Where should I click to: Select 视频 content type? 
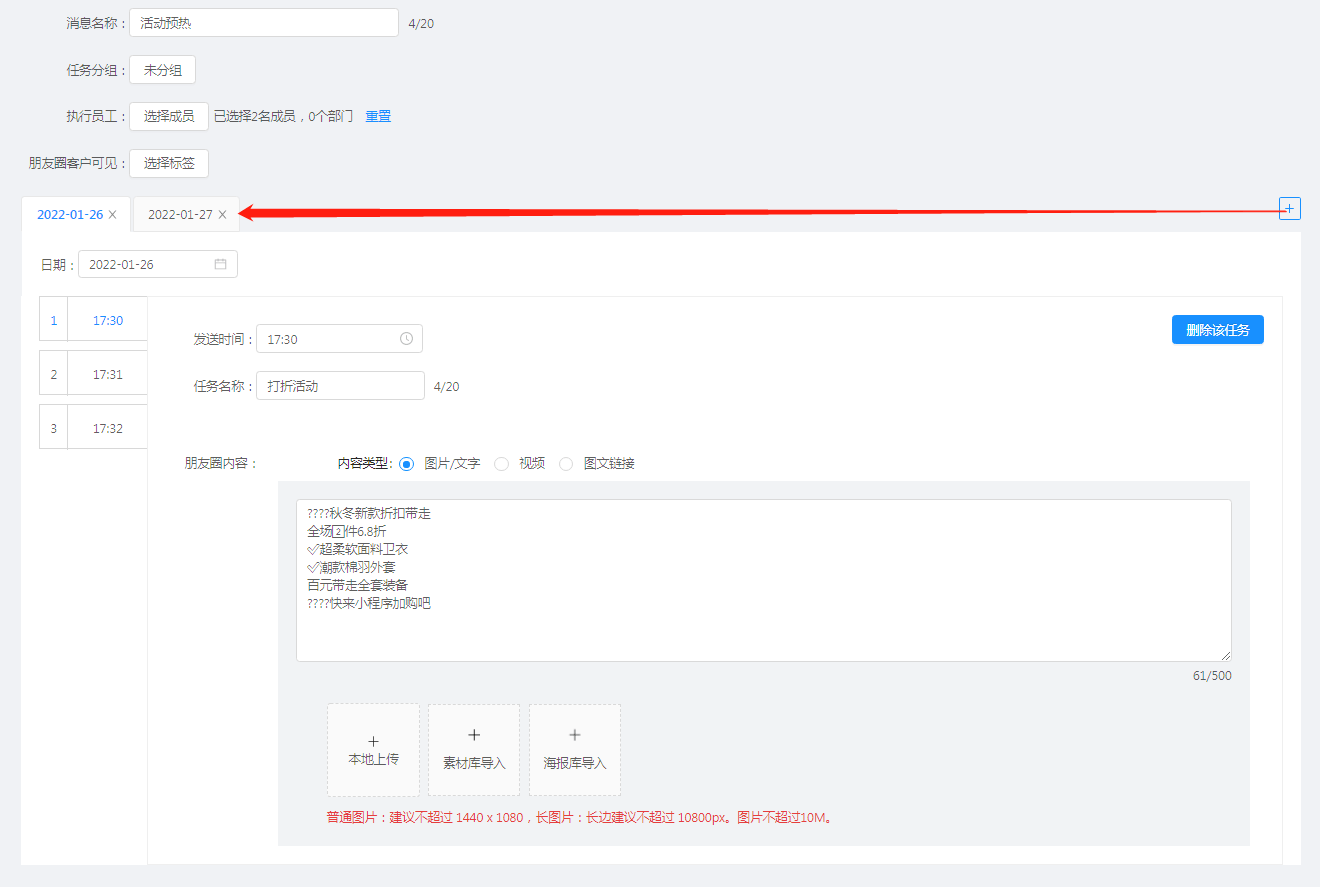click(x=501, y=464)
